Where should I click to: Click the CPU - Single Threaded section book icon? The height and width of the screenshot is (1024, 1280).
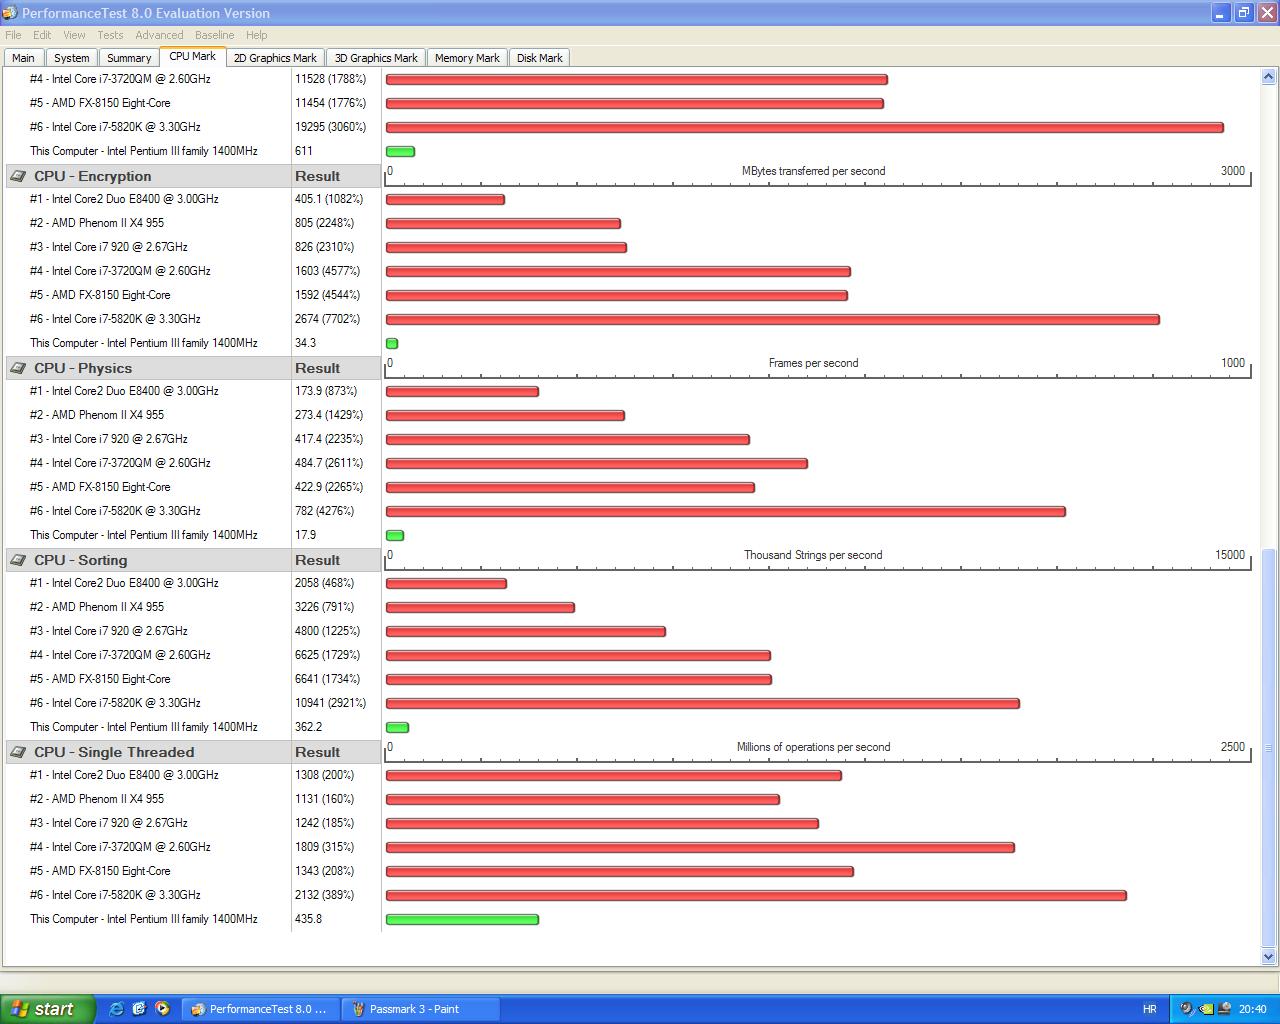click(x=18, y=752)
